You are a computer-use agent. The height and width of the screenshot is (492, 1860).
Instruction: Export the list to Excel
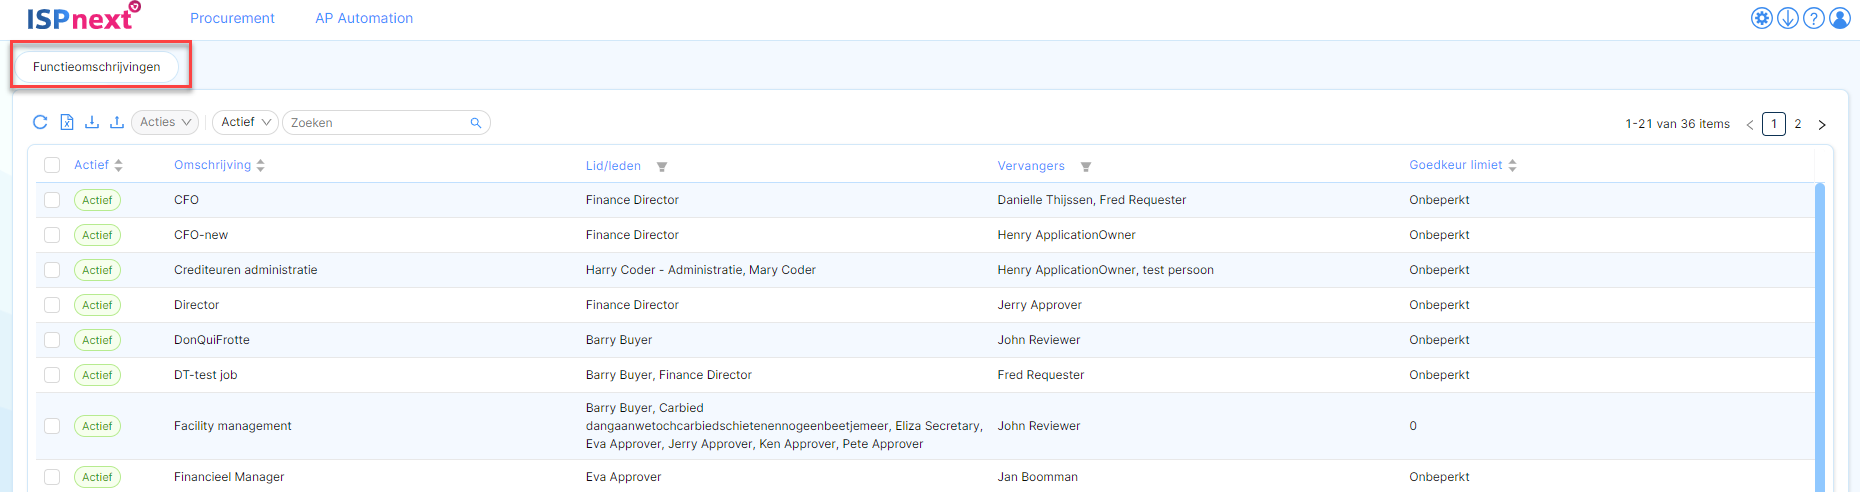click(x=67, y=122)
